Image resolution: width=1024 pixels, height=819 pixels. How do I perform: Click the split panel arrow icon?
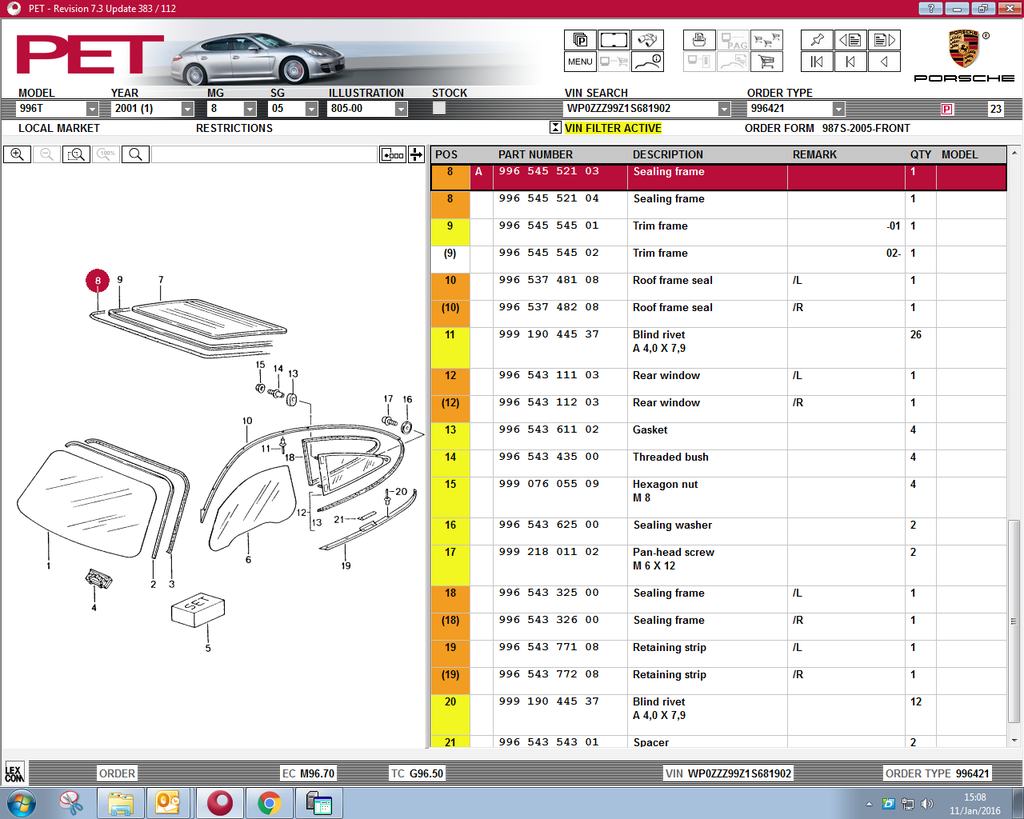coord(416,155)
